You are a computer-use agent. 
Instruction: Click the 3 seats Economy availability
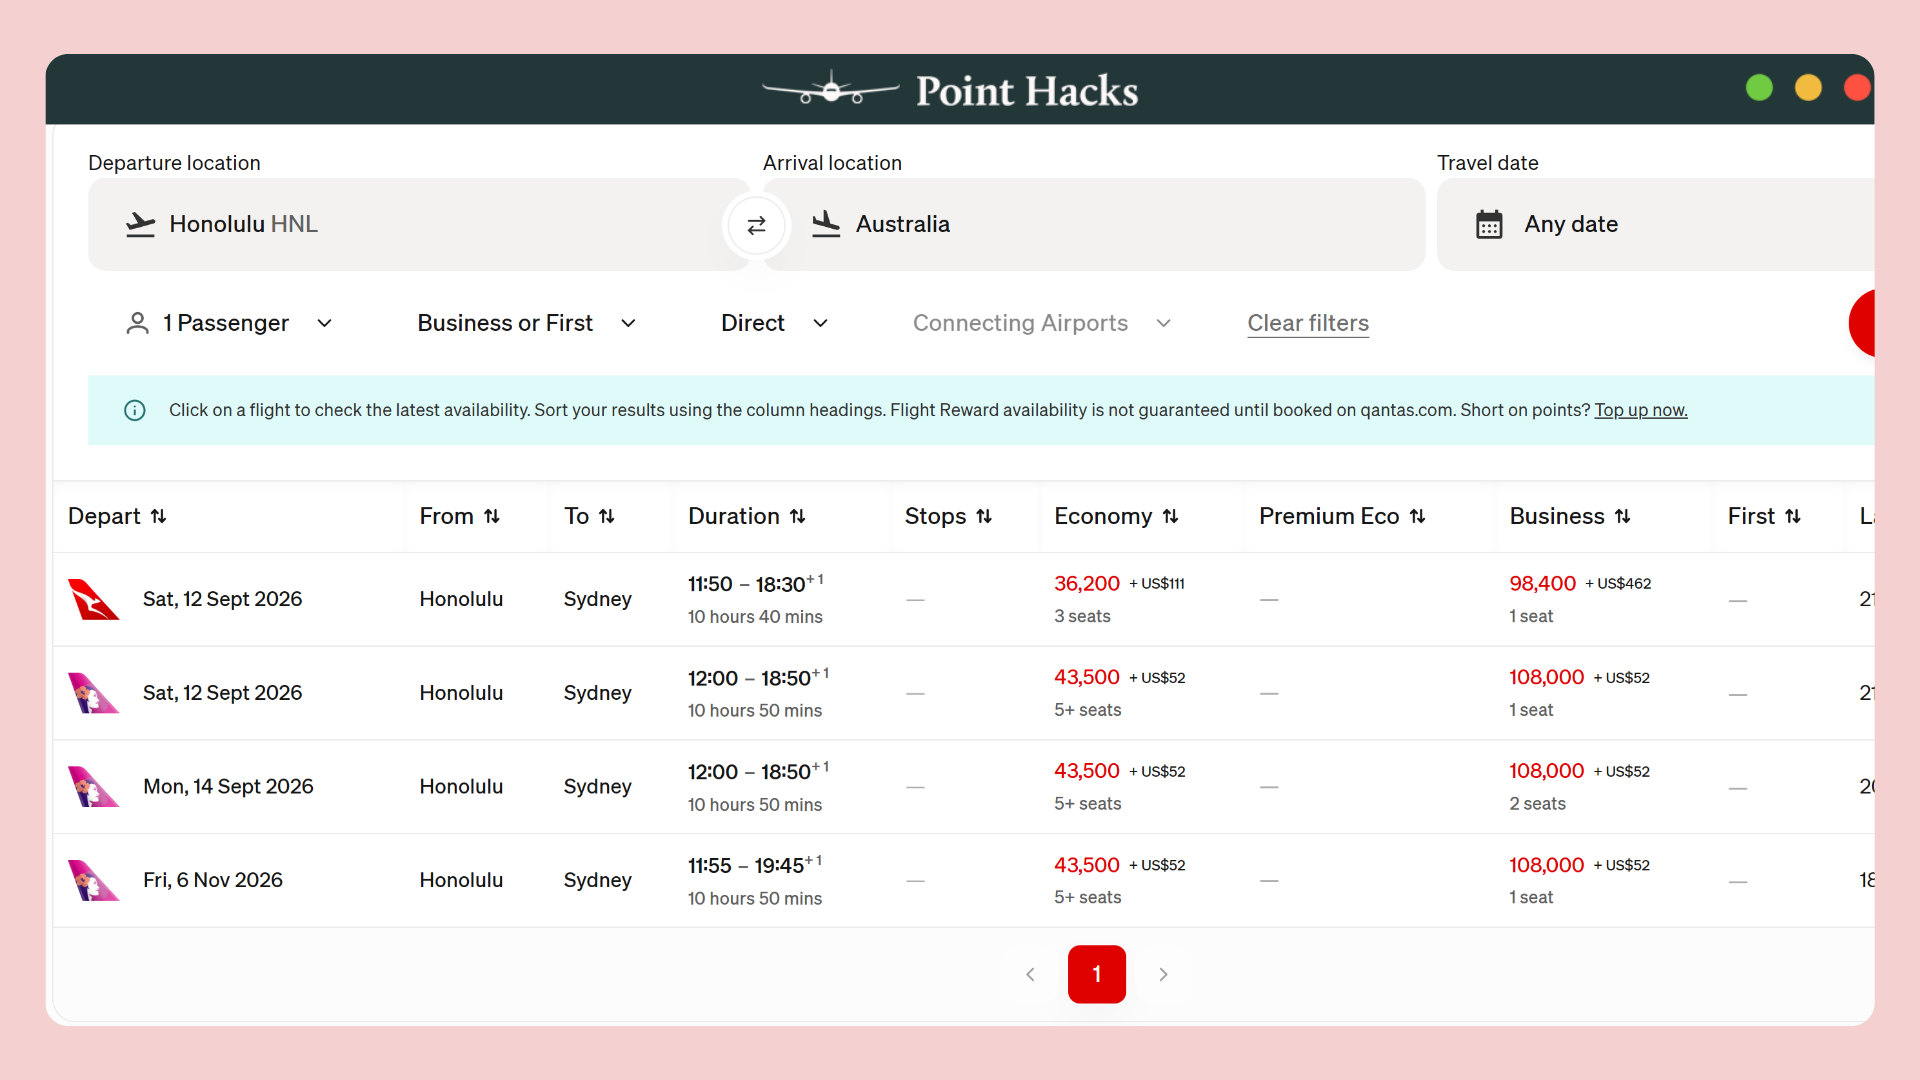(x=1082, y=617)
